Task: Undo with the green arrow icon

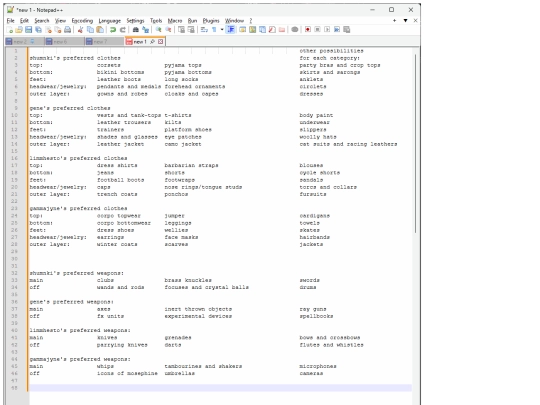Action: pos(113,30)
